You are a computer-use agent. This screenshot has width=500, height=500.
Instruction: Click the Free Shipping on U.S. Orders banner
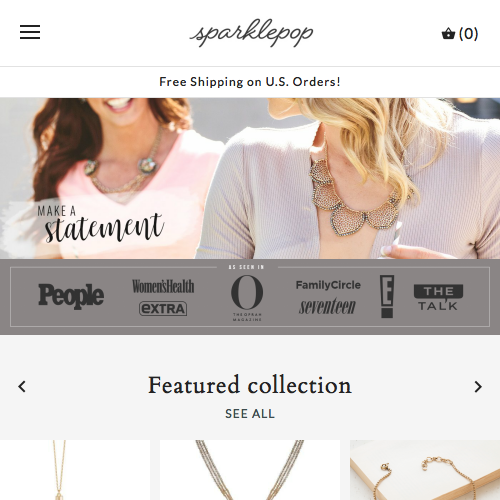250,82
